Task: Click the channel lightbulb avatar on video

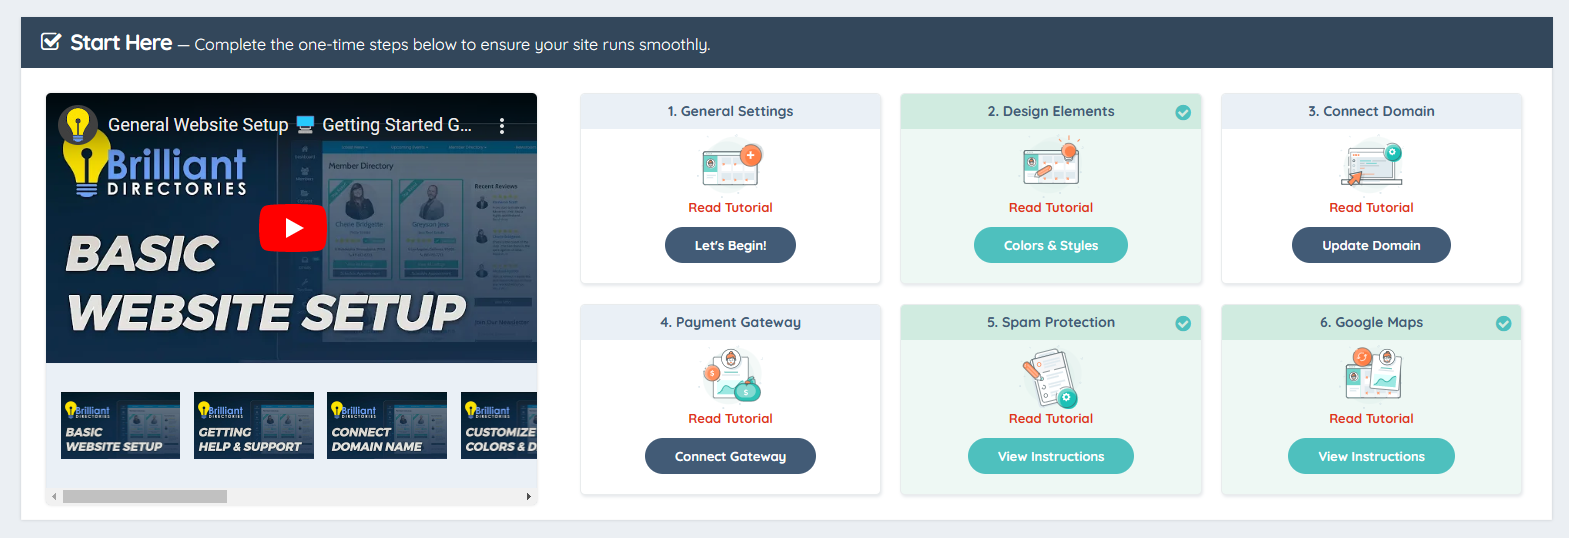Action: click(x=78, y=125)
